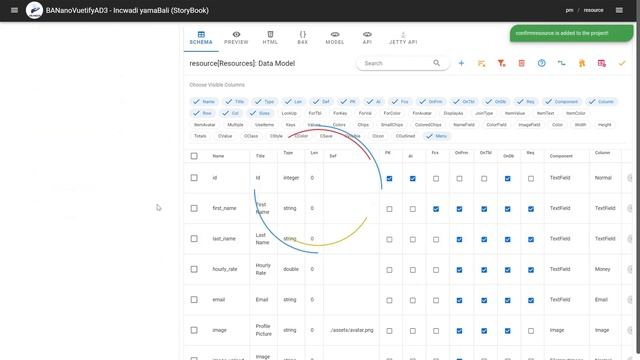Open the JETTY API tab
This screenshot has width=640, height=360.
tap(403, 38)
